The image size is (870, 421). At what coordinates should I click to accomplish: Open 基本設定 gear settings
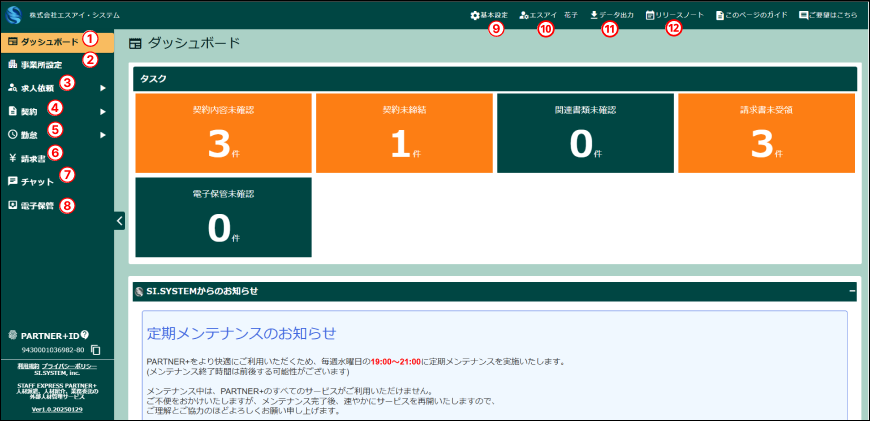coord(489,16)
